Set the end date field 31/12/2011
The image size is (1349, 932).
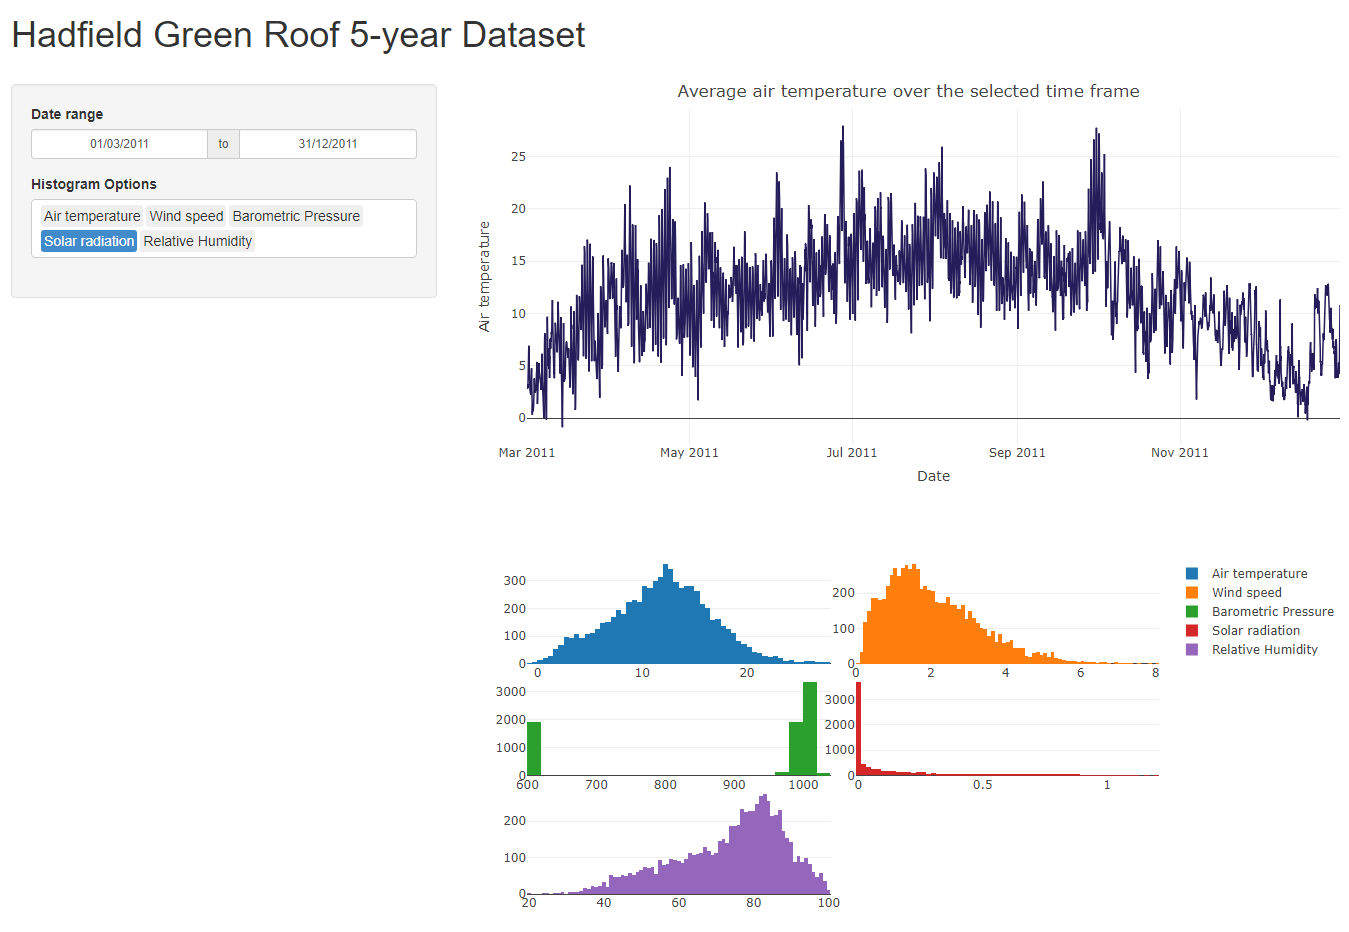tap(328, 144)
